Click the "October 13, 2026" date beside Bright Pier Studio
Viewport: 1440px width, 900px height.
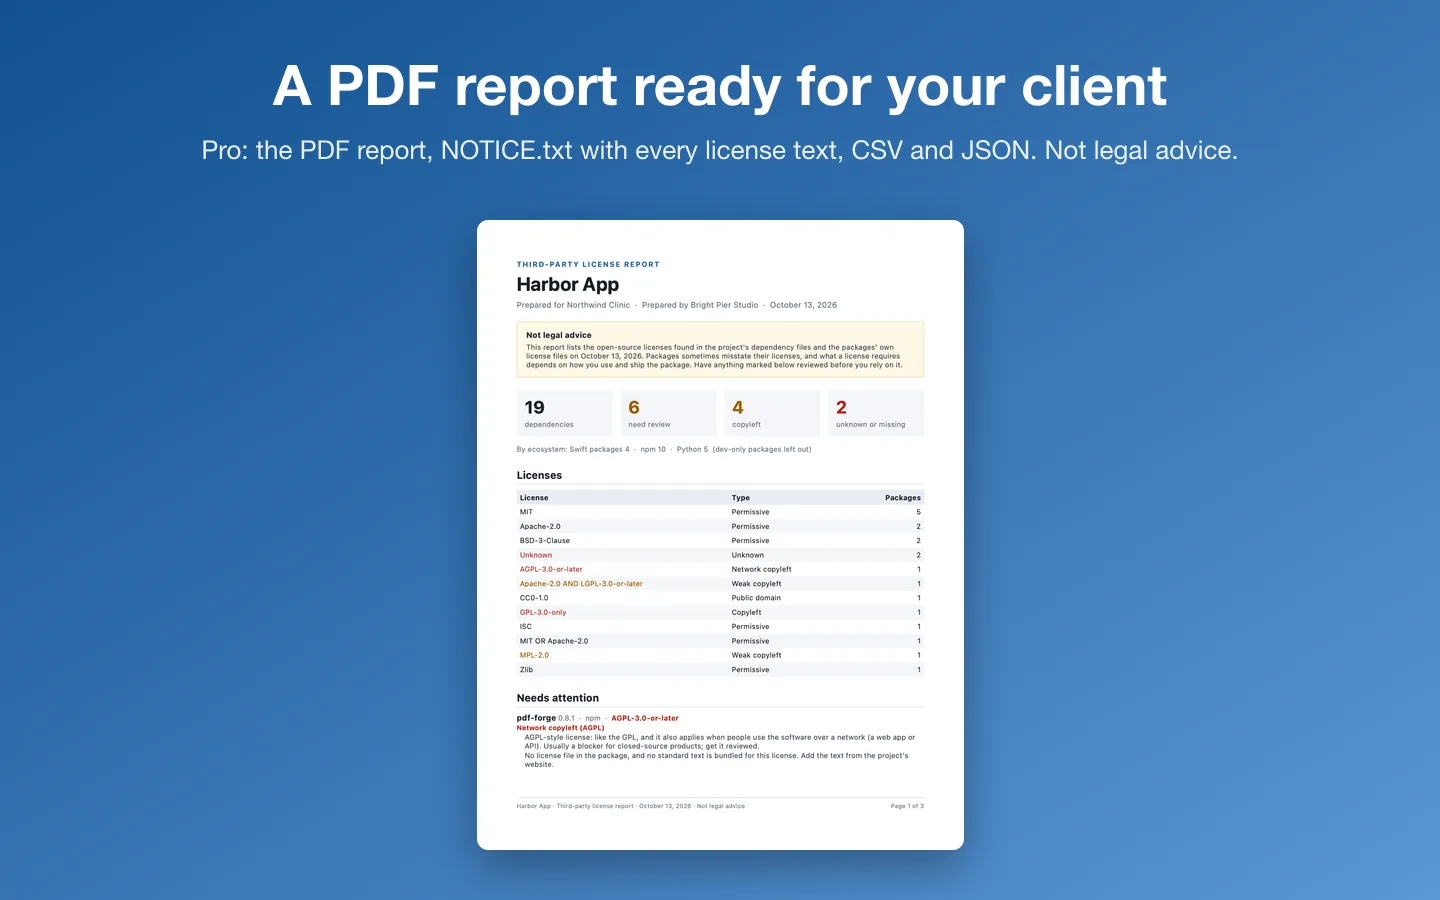point(803,305)
